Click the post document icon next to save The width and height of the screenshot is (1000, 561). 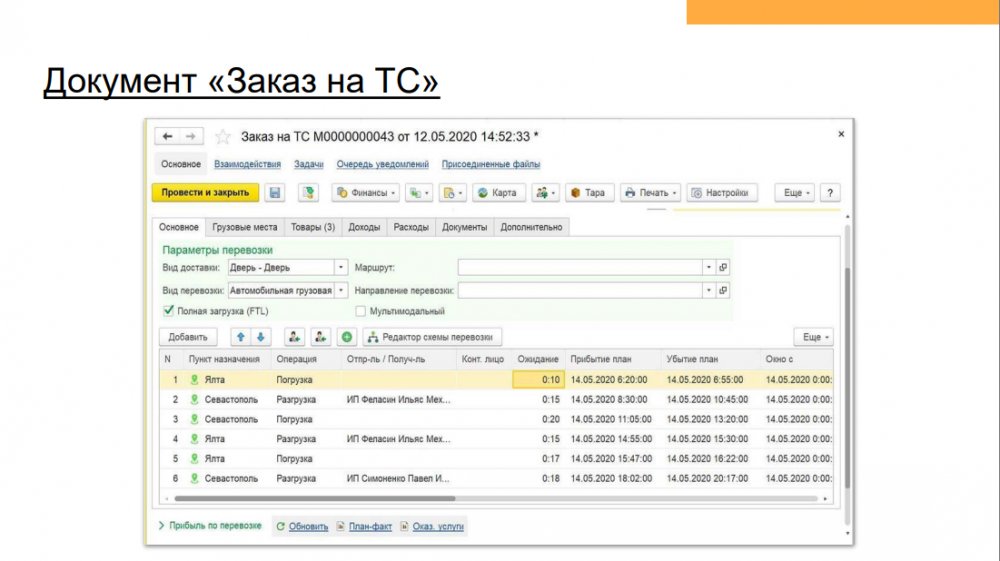(x=307, y=193)
